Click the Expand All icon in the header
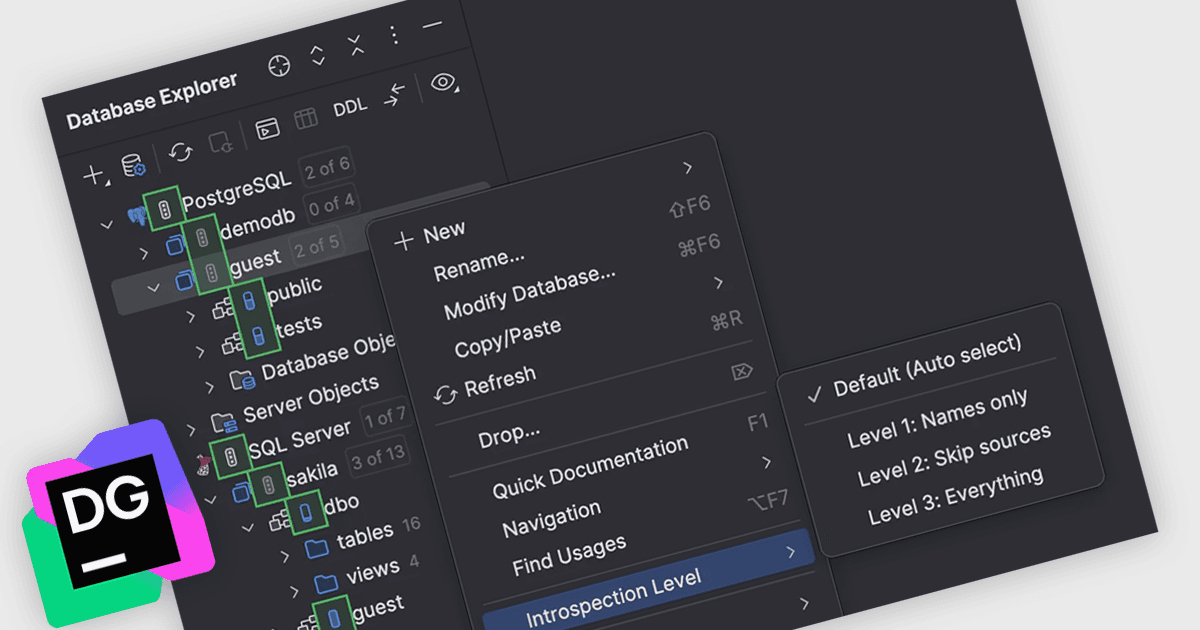Image resolution: width=1200 pixels, height=630 pixels. pos(318,55)
